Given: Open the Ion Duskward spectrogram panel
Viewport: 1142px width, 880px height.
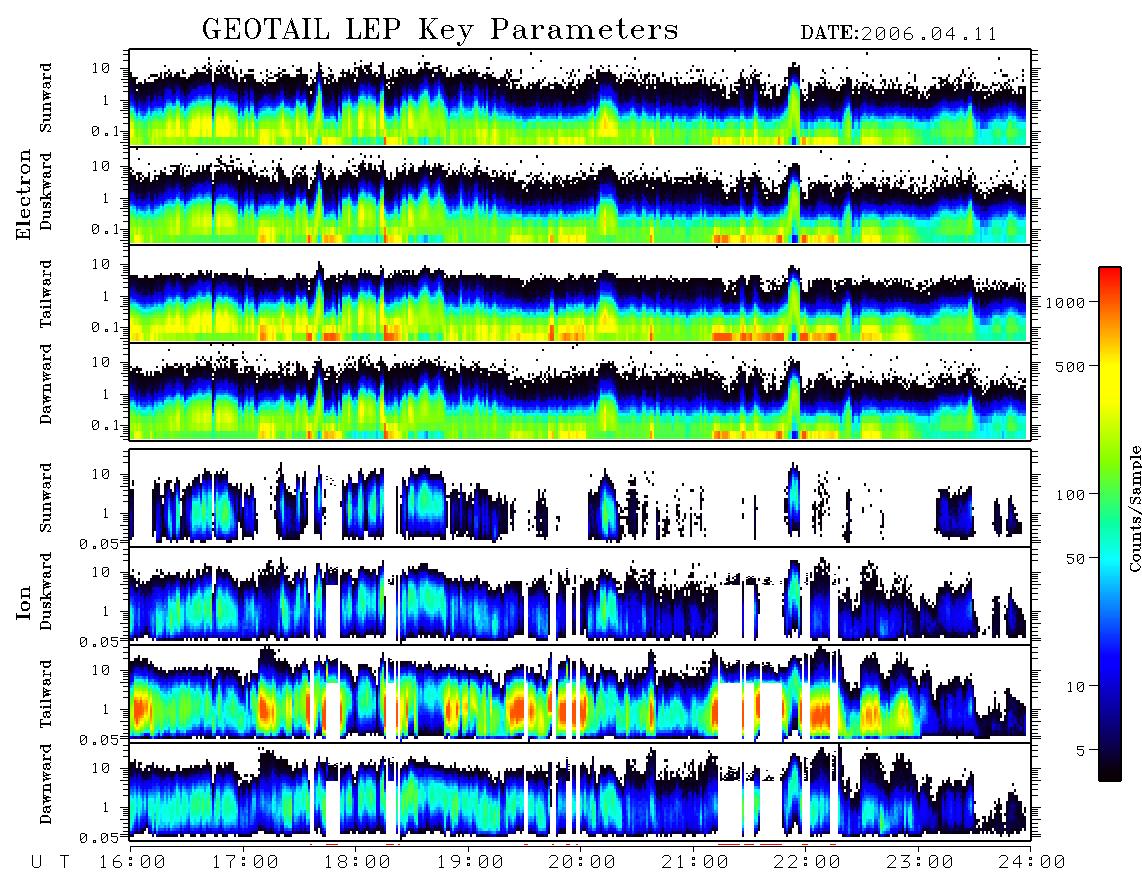Looking at the screenshot, I should 580,595.
